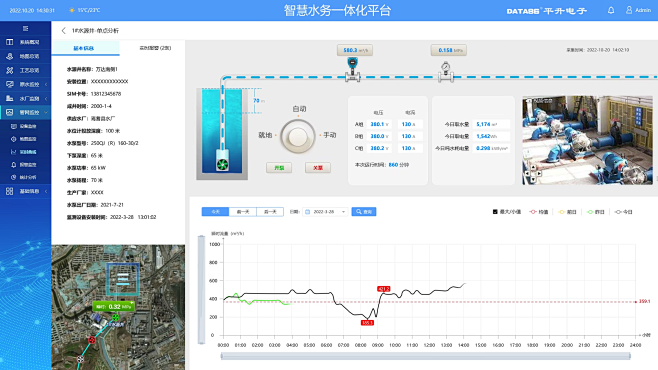Click the red 421.2 max marker on chart
This screenshot has height=370, width=658.
click(x=384, y=289)
